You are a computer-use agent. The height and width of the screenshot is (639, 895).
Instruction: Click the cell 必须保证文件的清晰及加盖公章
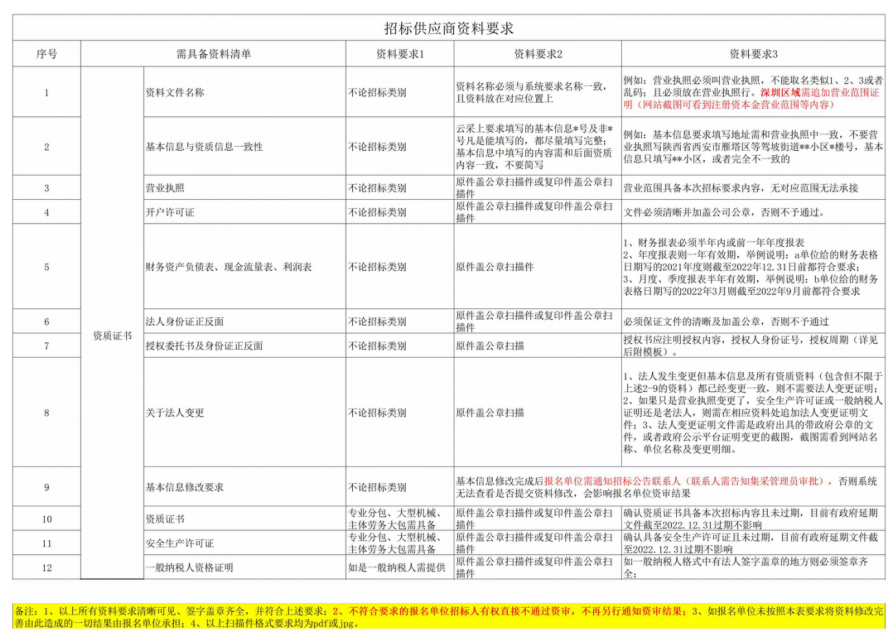pyautogui.click(x=753, y=321)
